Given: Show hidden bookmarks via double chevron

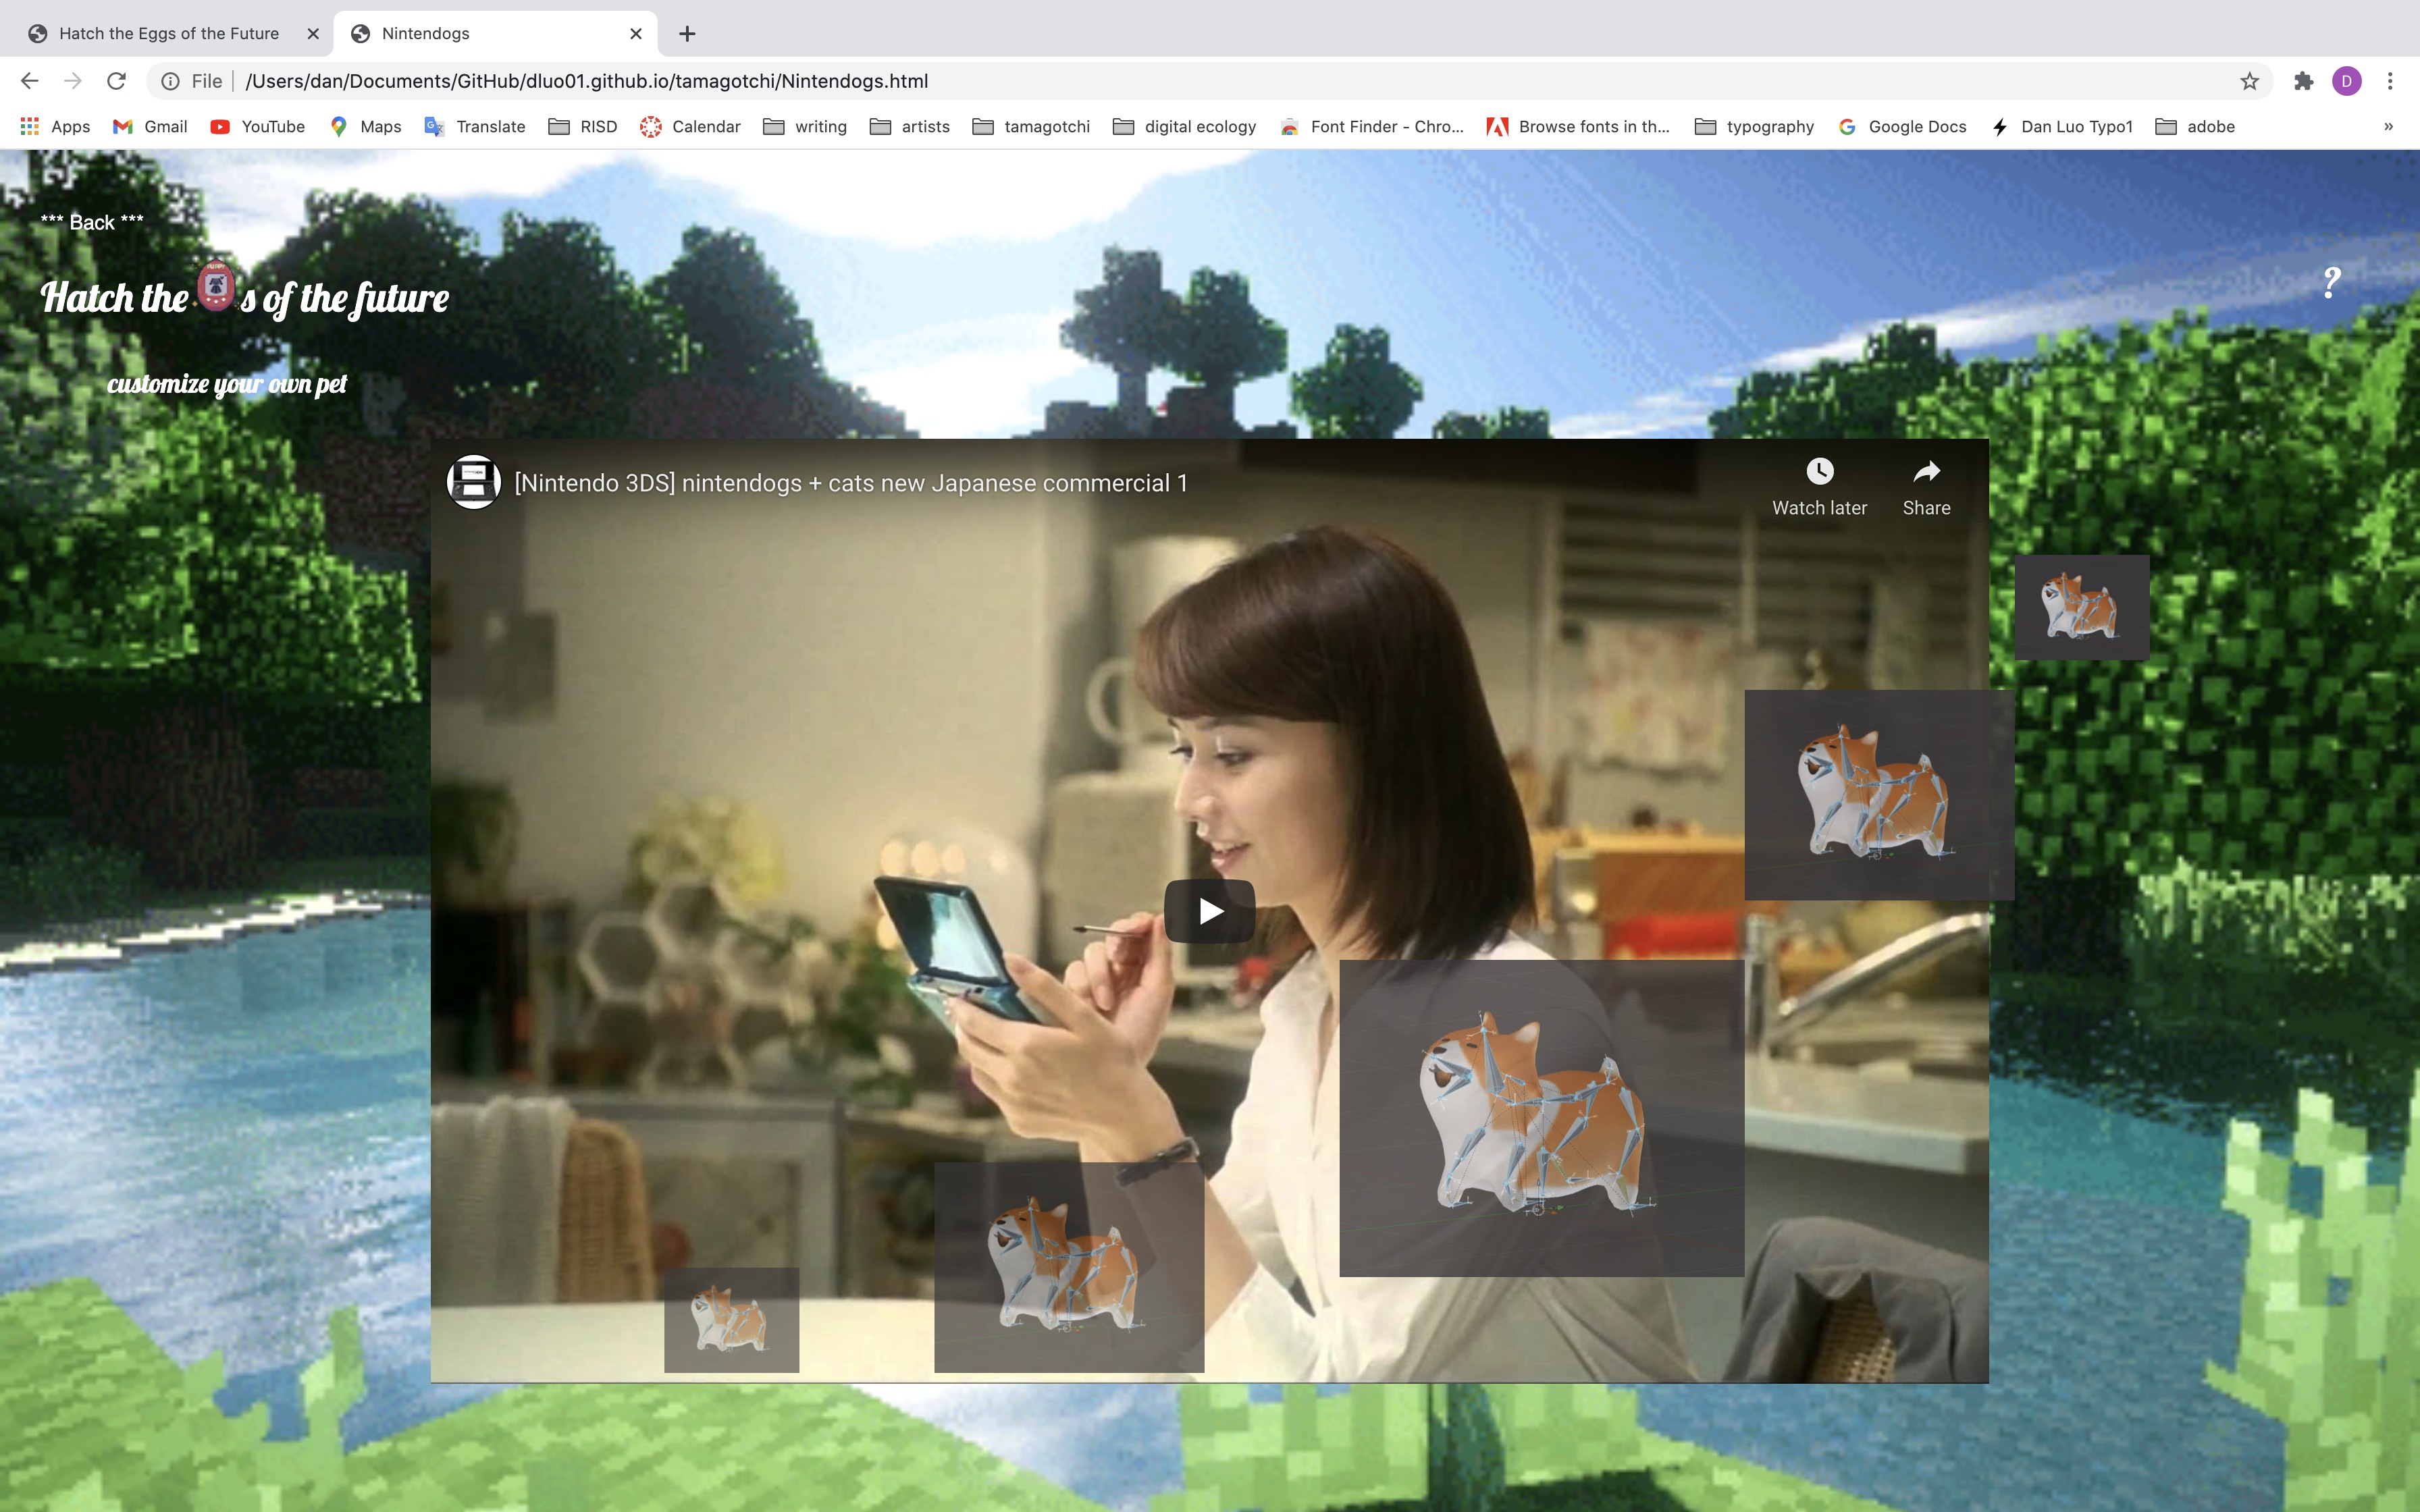Looking at the screenshot, I should click(2388, 126).
